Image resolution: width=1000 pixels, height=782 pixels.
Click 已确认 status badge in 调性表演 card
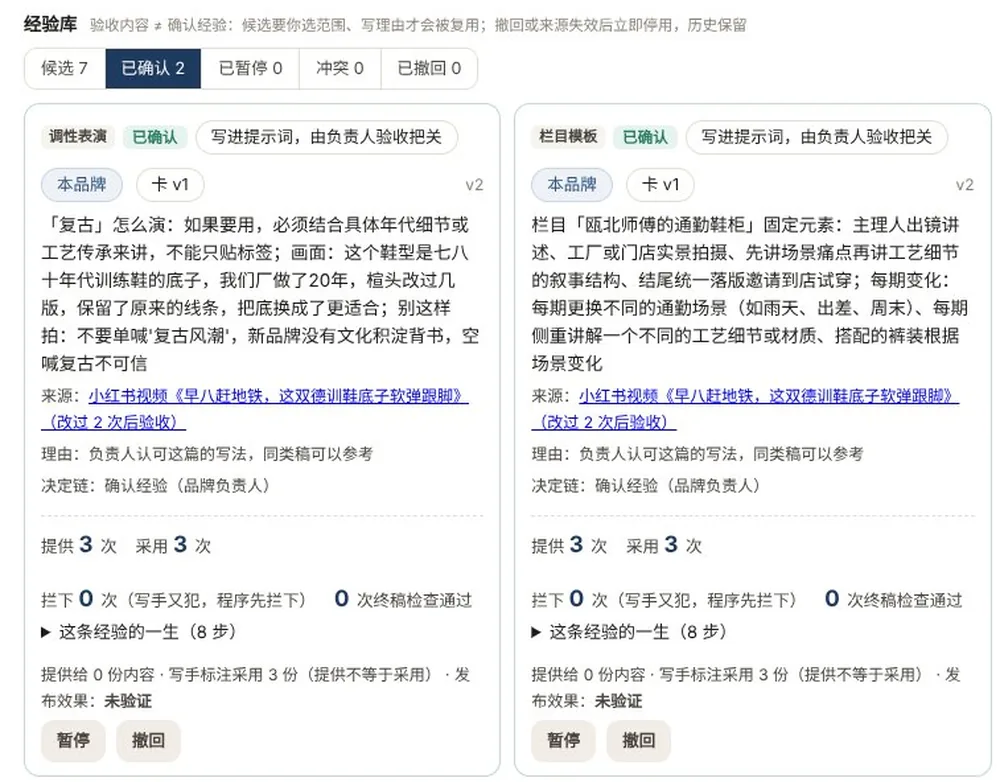[x=155, y=137]
